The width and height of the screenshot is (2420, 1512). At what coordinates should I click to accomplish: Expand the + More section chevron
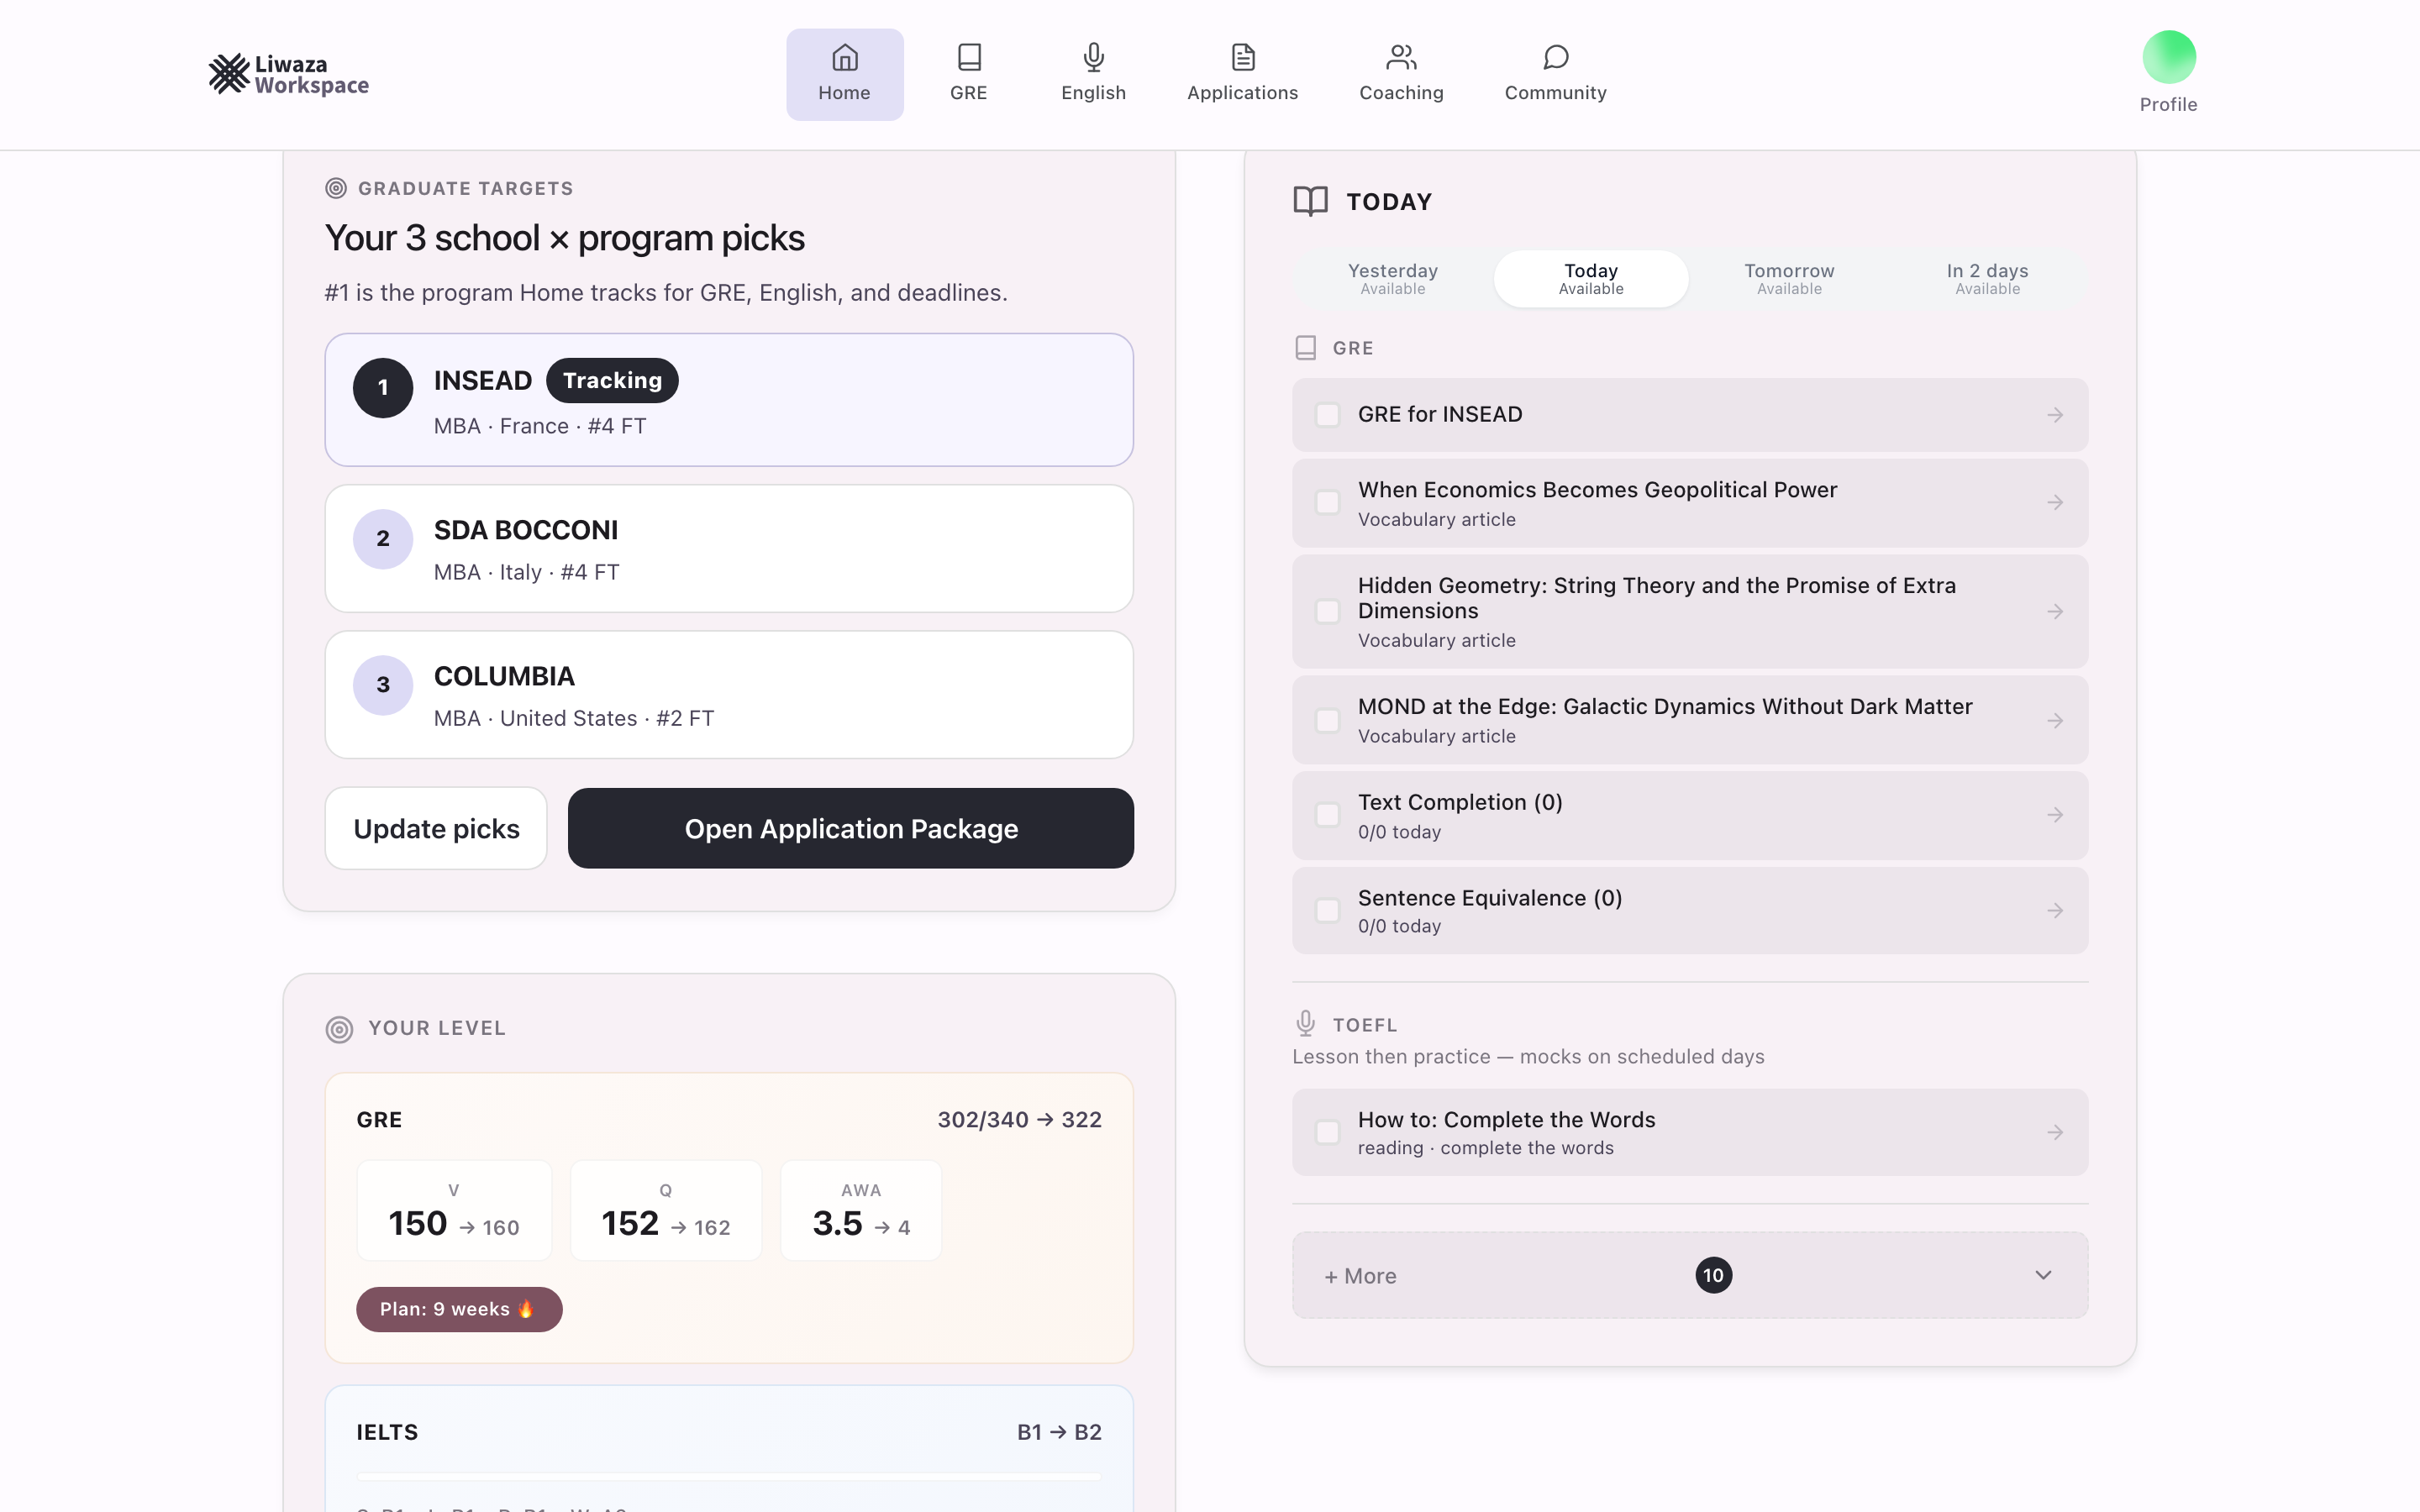click(x=2043, y=1275)
